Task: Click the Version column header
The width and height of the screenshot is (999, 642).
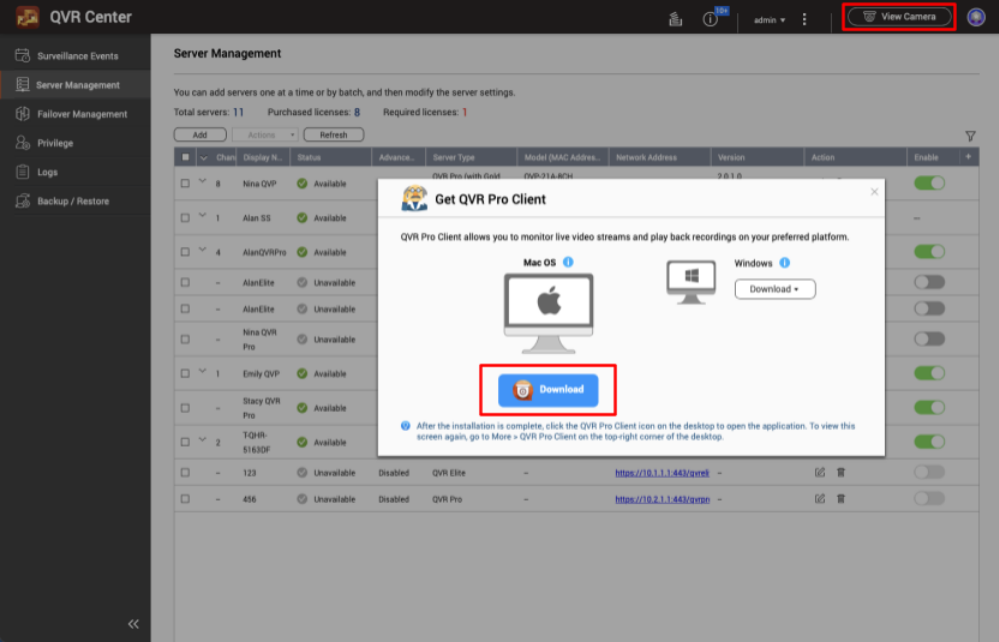Action: pyautogui.click(x=757, y=157)
